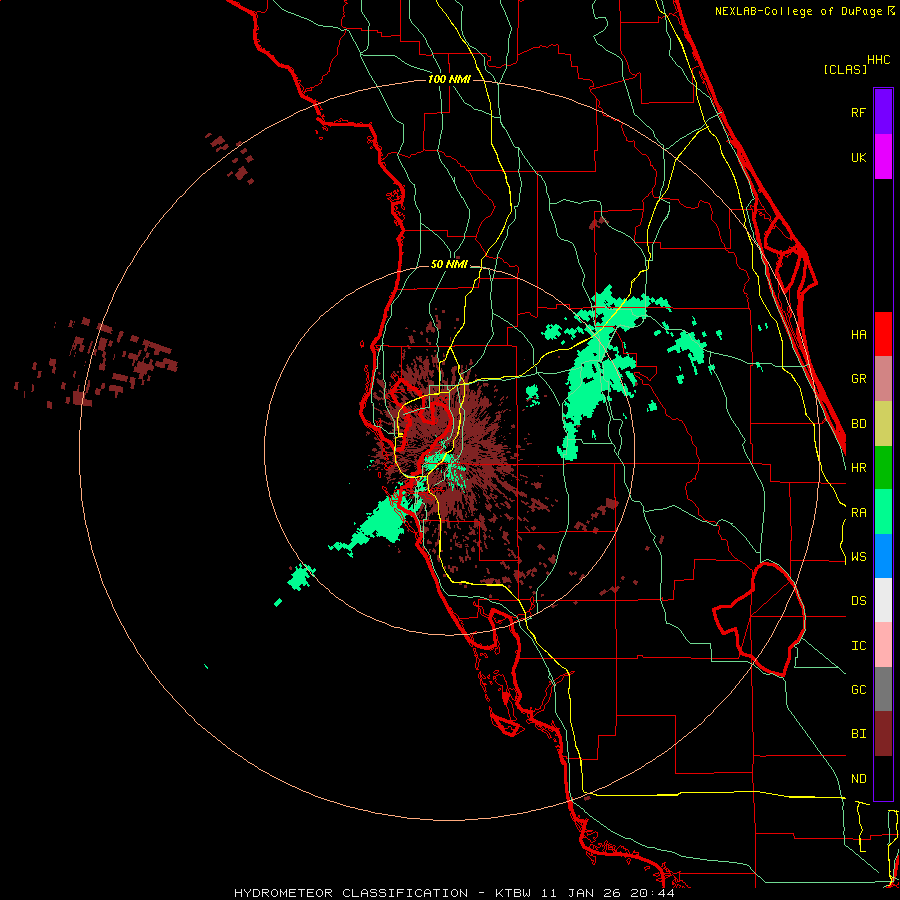The width and height of the screenshot is (900, 900).
Task: Click the GR legend label
Action: click(858, 379)
